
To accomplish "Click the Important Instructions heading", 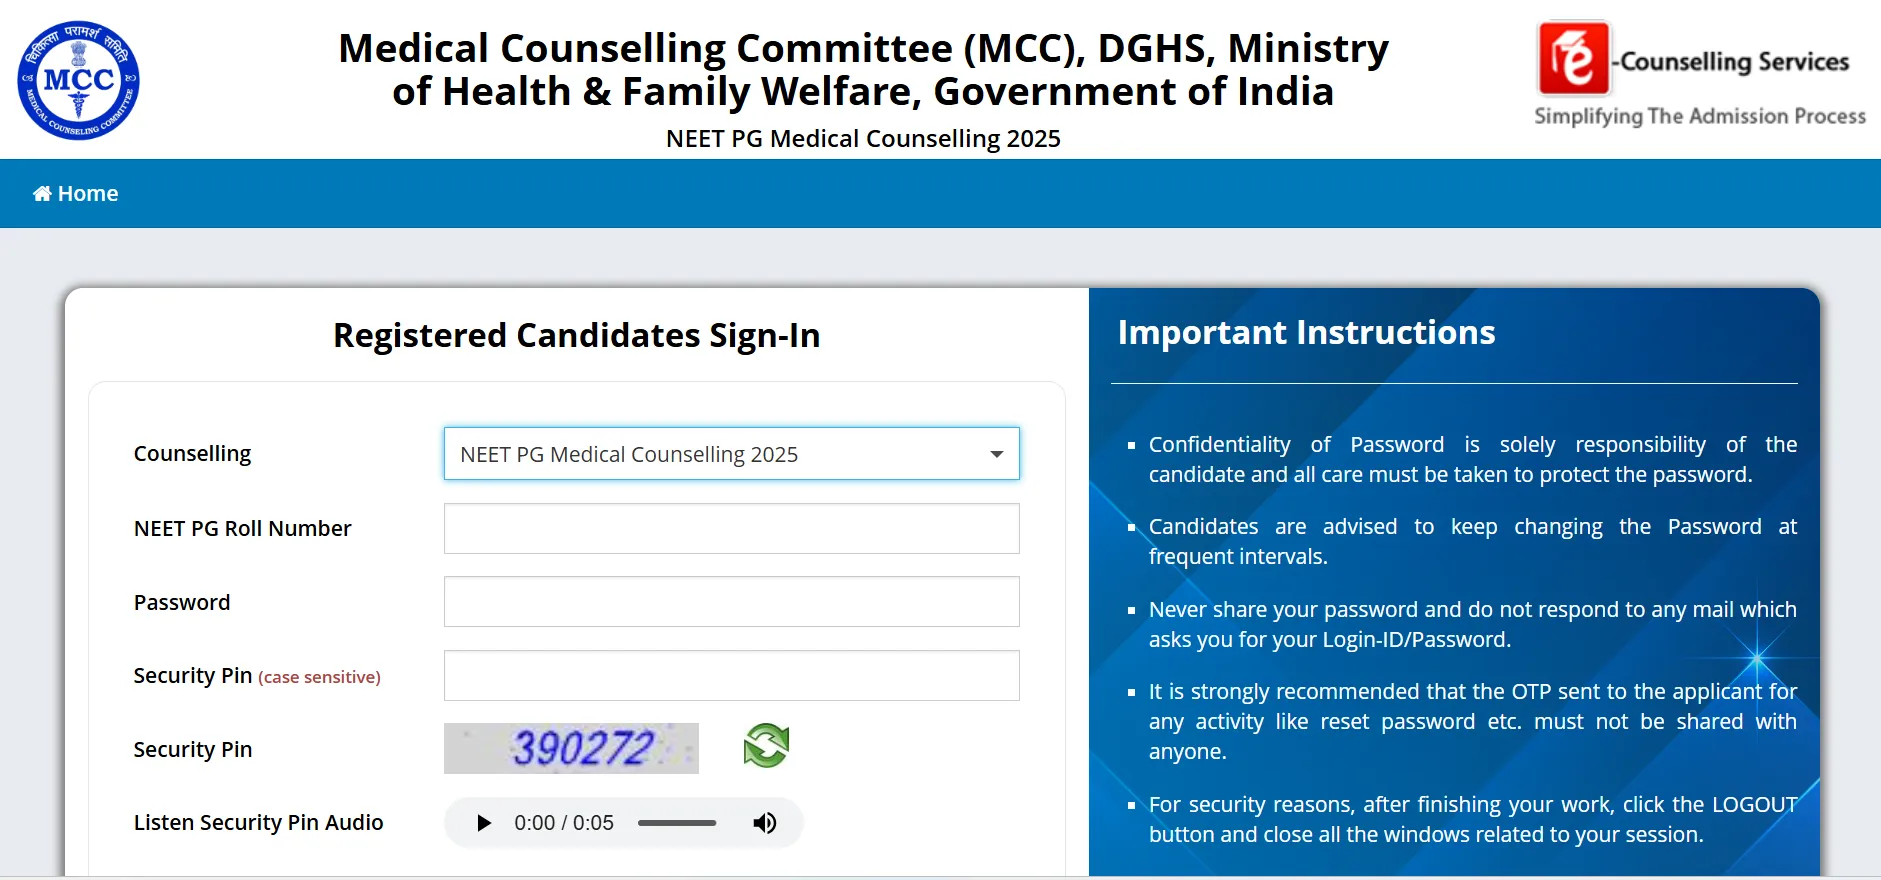I will tap(1306, 333).
